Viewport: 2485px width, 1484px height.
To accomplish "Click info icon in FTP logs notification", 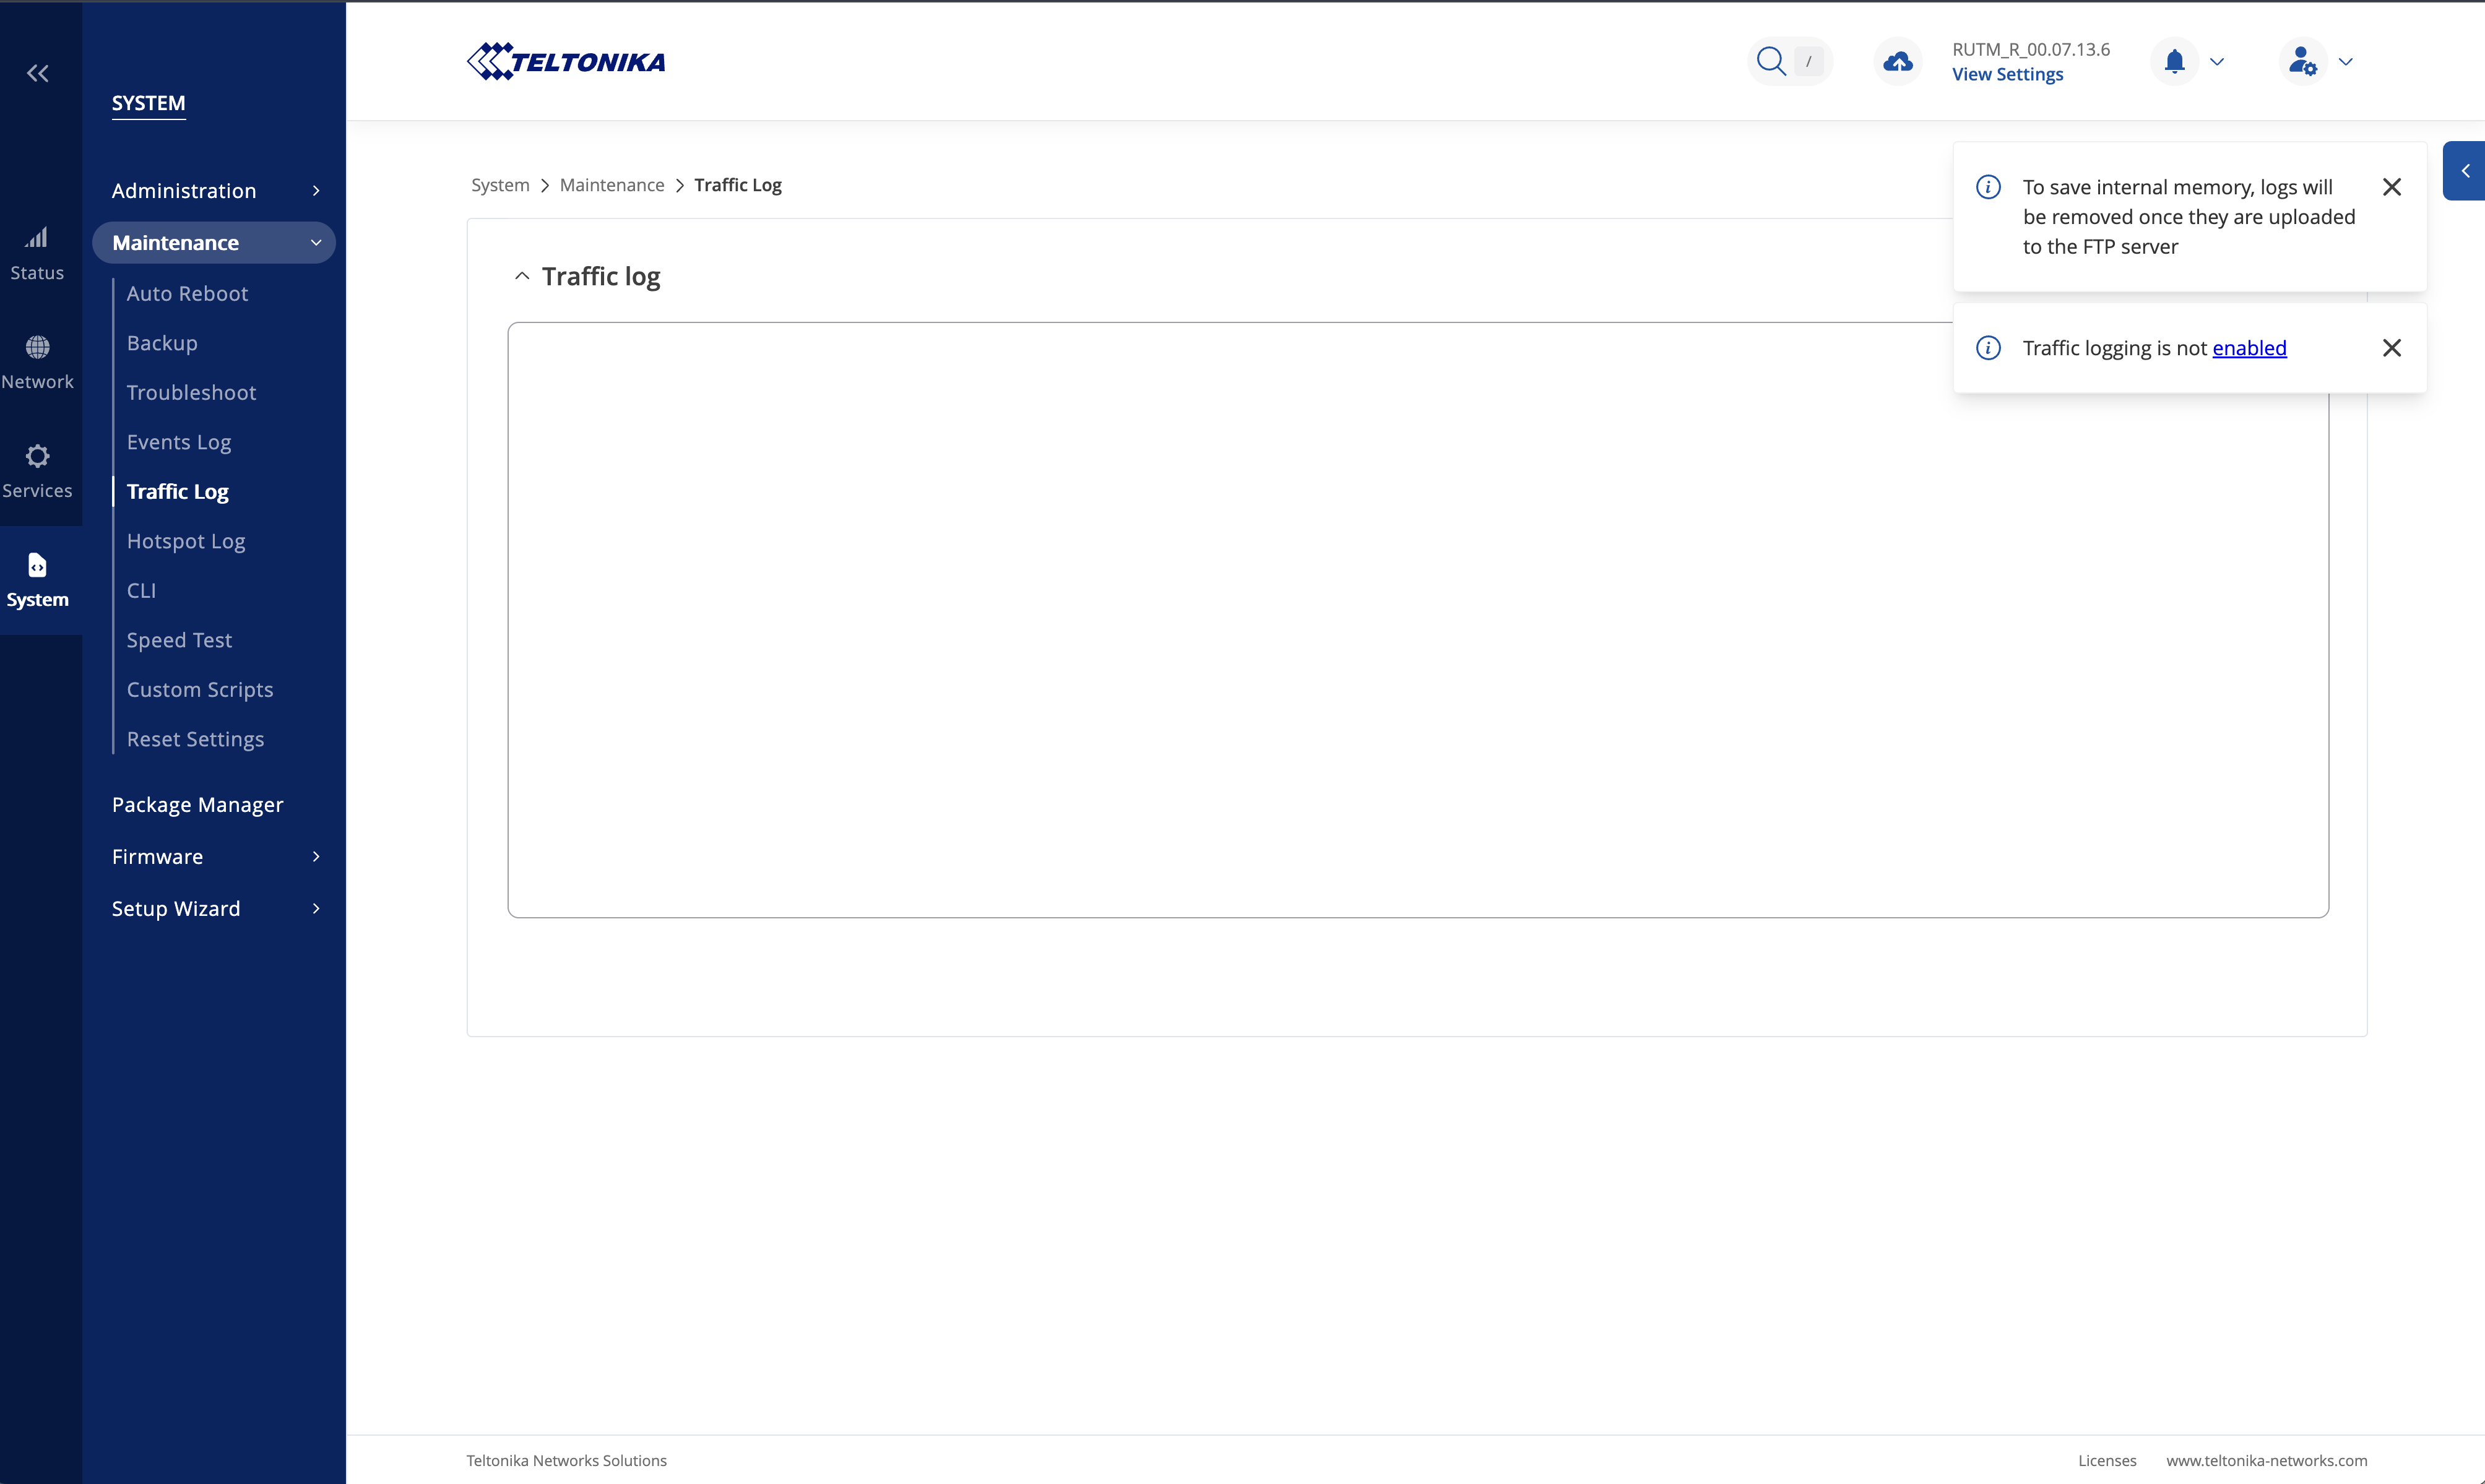I will coord(1988,187).
